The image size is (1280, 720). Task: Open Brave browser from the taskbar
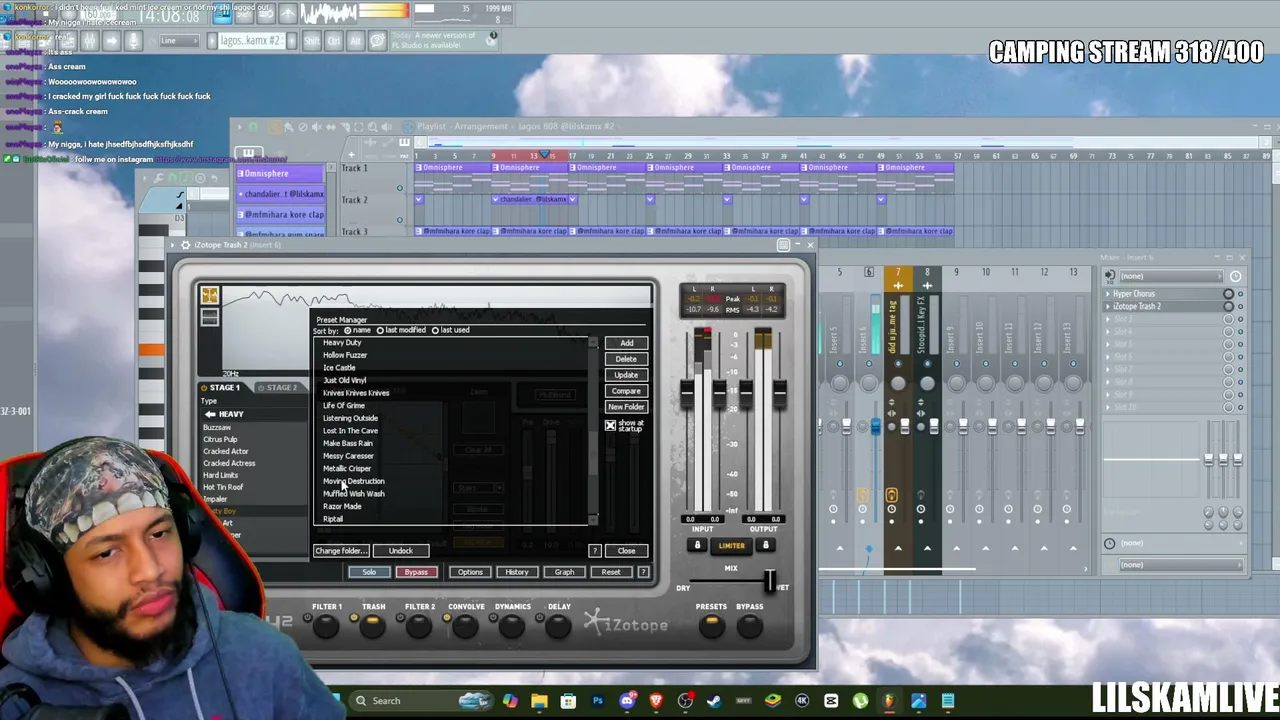[x=656, y=701]
